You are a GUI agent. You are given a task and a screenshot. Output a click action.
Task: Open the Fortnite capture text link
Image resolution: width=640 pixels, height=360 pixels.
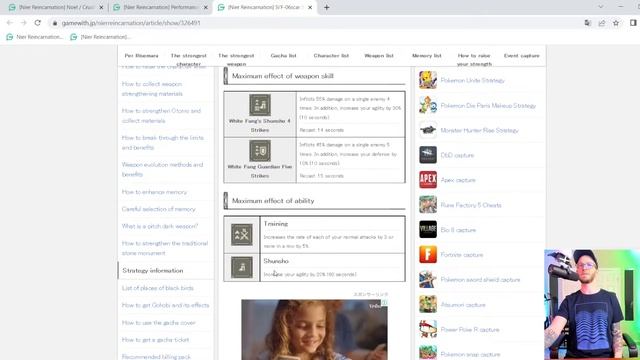pyautogui.click(x=462, y=255)
